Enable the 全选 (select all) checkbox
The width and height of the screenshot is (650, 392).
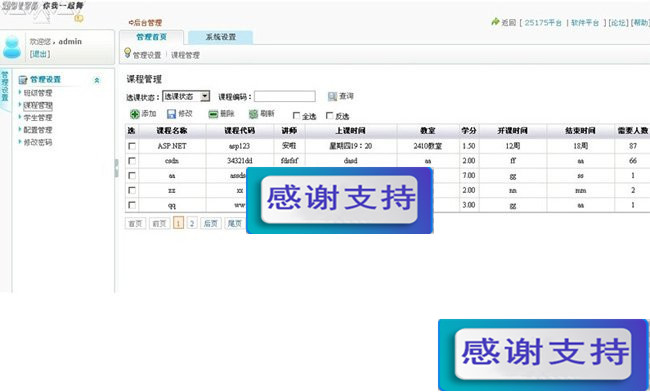pos(296,116)
